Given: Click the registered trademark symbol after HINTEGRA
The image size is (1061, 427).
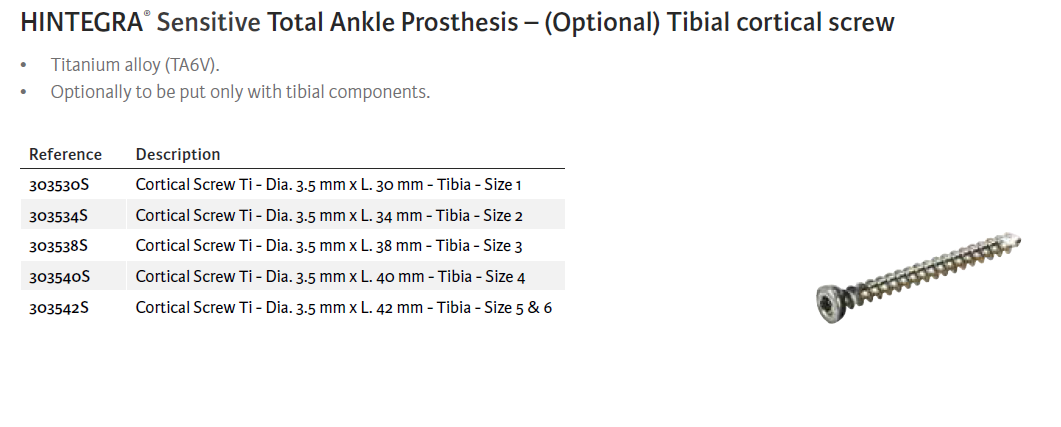Looking at the screenshot, I should [x=147, y=13].
